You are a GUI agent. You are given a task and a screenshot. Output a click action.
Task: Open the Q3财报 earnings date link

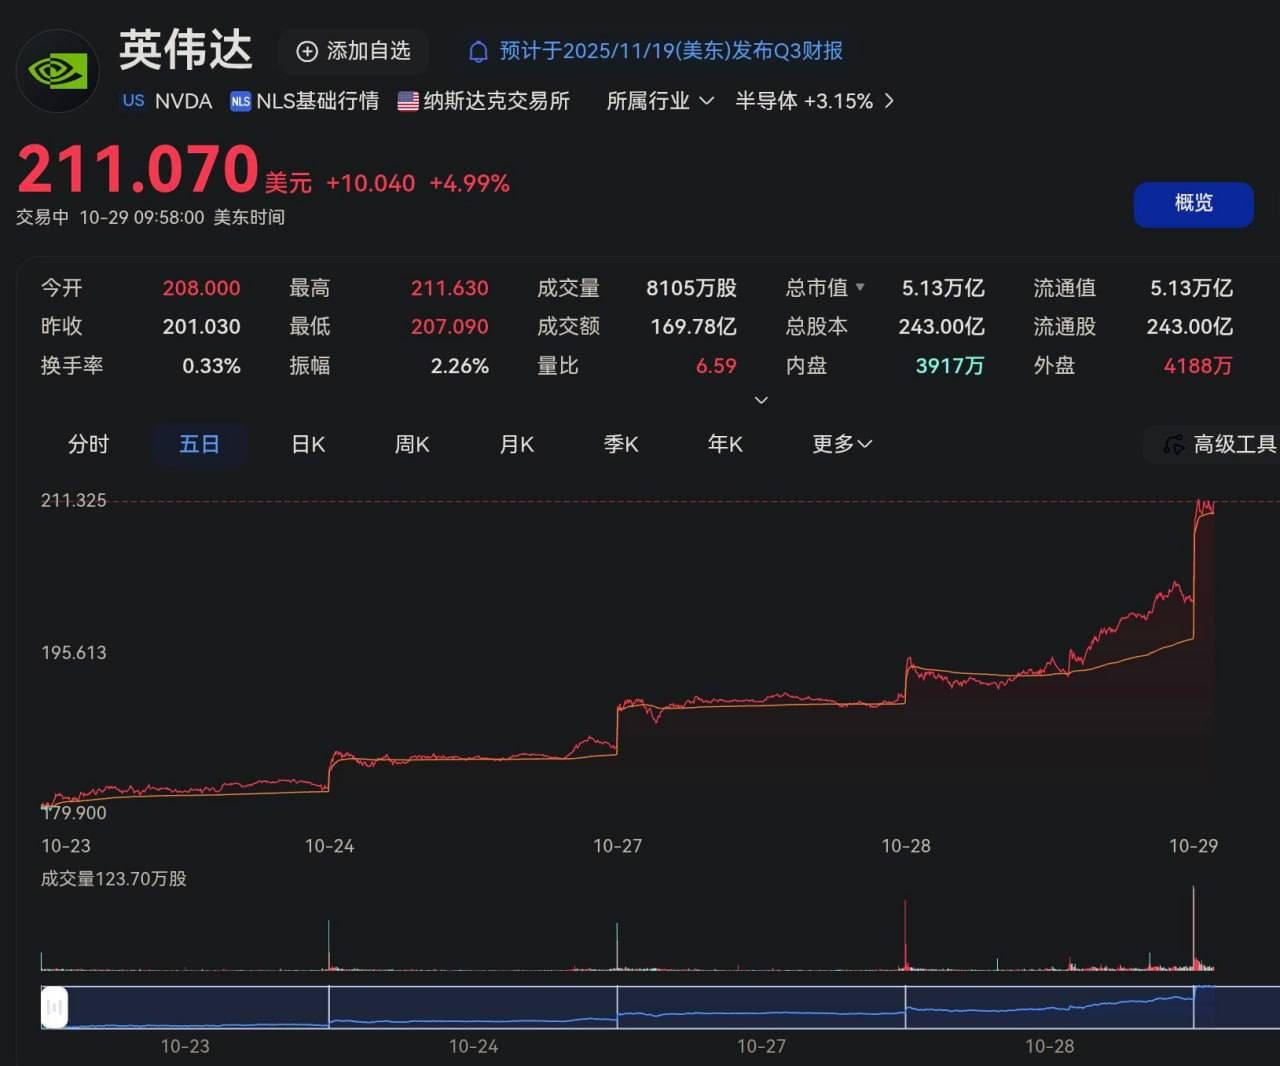pos(670,51)
